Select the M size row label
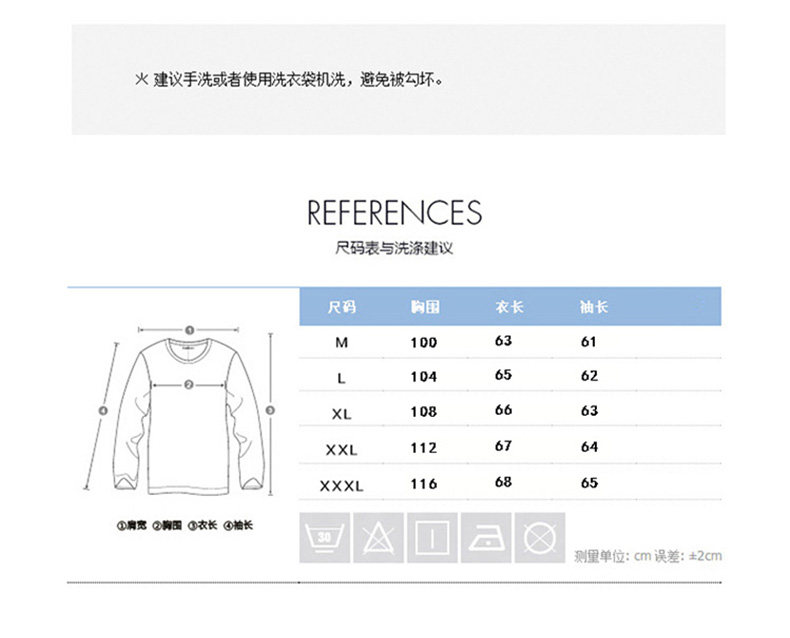The height and width of the screenshot is (638, 790). click(x=342, y=343)
